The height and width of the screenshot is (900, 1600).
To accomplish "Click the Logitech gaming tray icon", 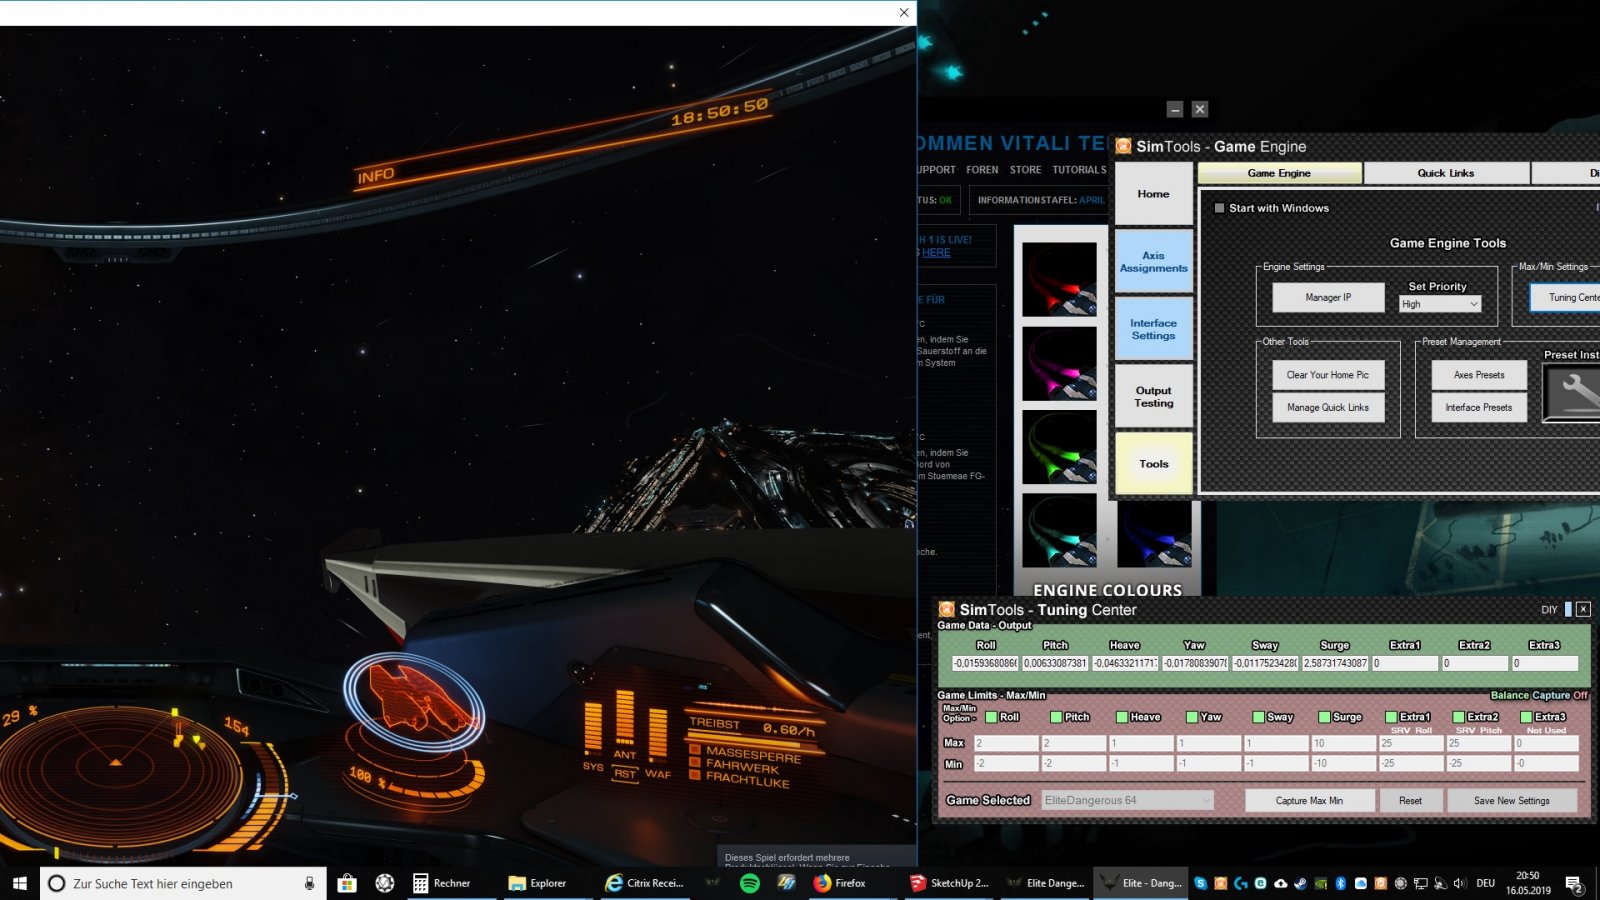I will [x=1240, y=883].
